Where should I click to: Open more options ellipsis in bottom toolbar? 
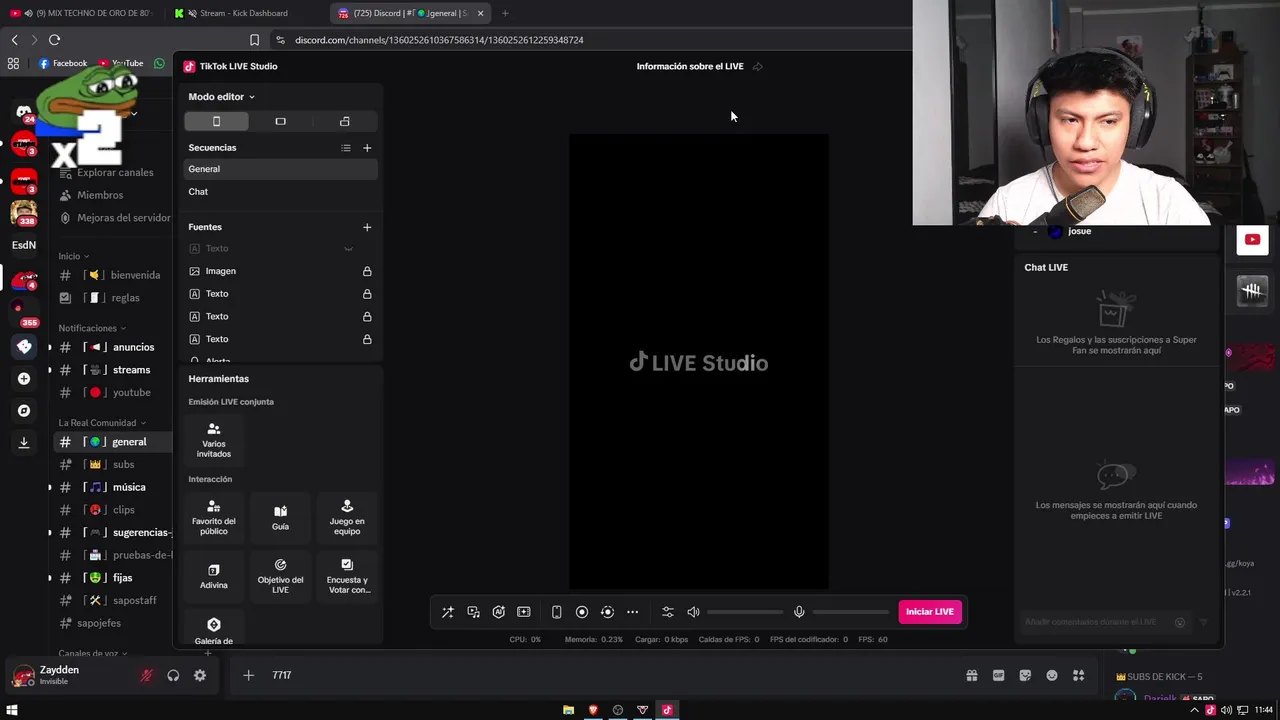(x=632, y=612)
